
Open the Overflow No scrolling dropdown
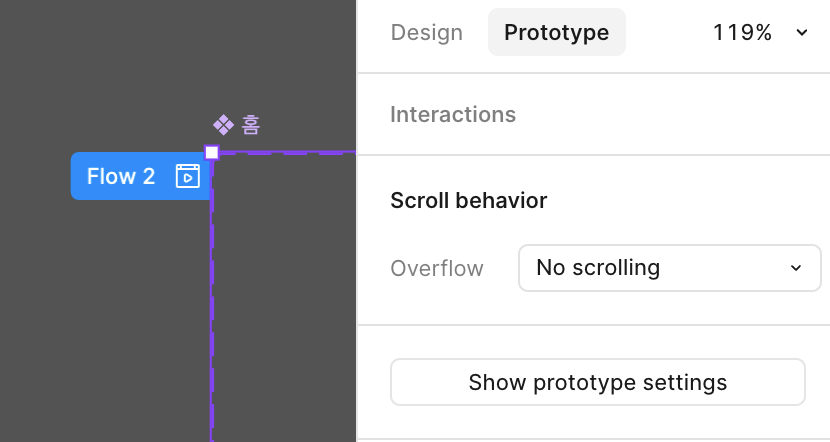pos(670,268)
